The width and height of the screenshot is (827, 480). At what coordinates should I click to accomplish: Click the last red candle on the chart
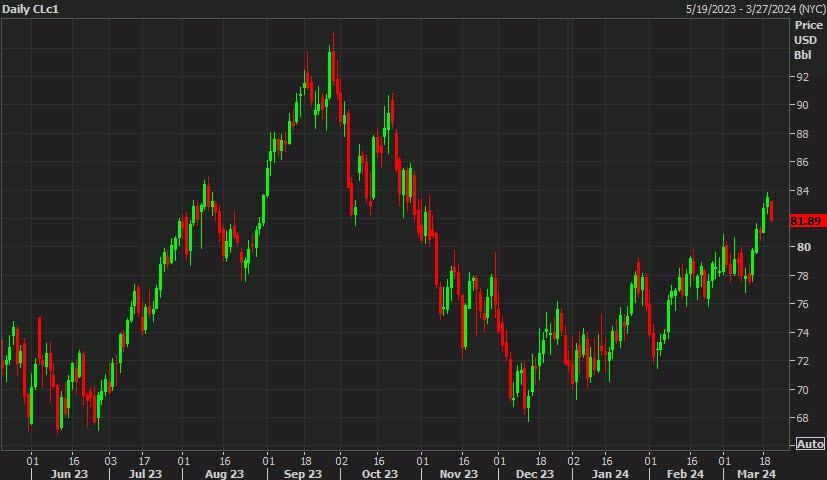tap(772, 210)
